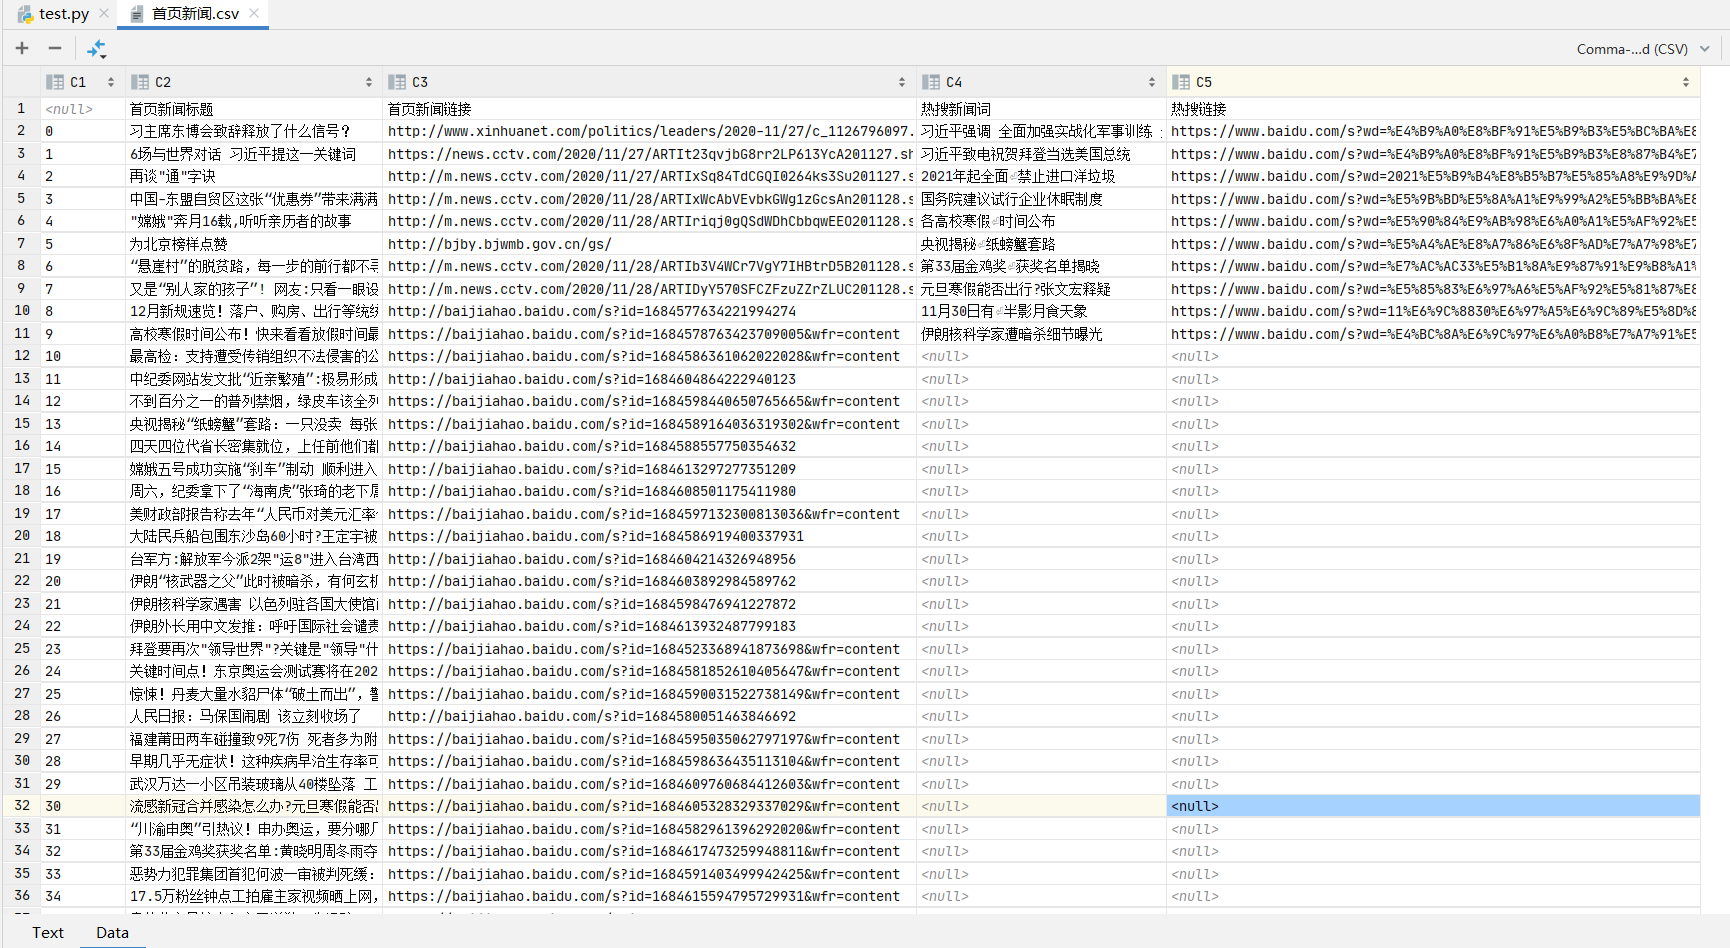1730x948 pixels.
Task: Select cell '第33届金鸡奖 获奖名单揭晓'
Action: [1040, 266]
